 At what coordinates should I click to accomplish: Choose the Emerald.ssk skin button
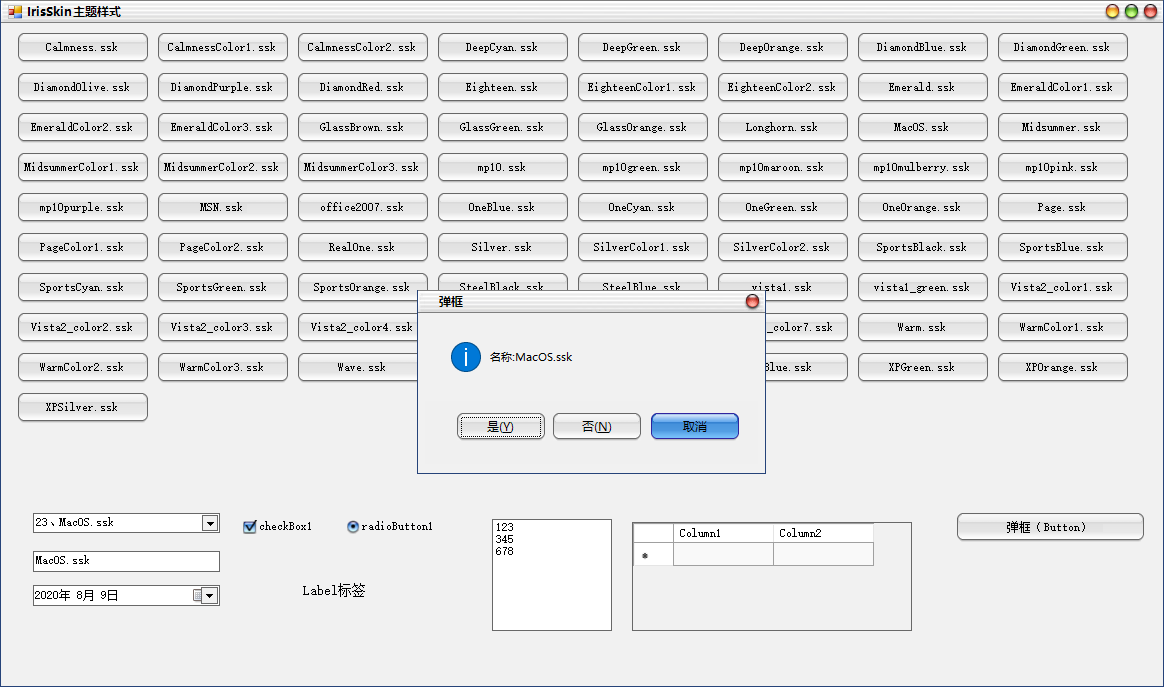[x=923, y=87]
